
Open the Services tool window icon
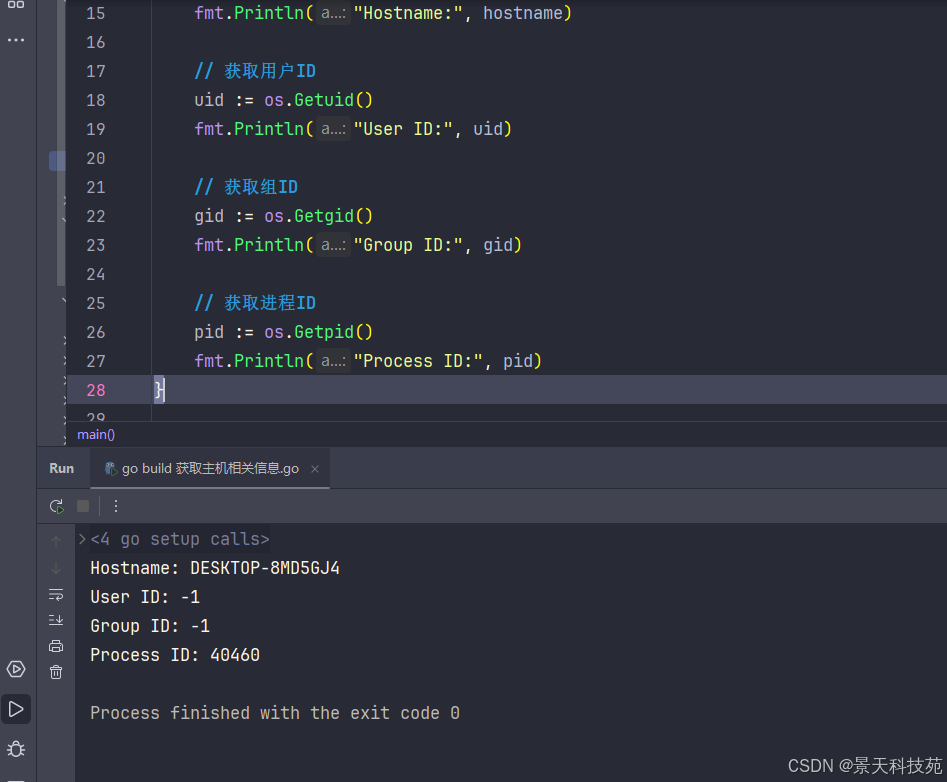point(16,669)
